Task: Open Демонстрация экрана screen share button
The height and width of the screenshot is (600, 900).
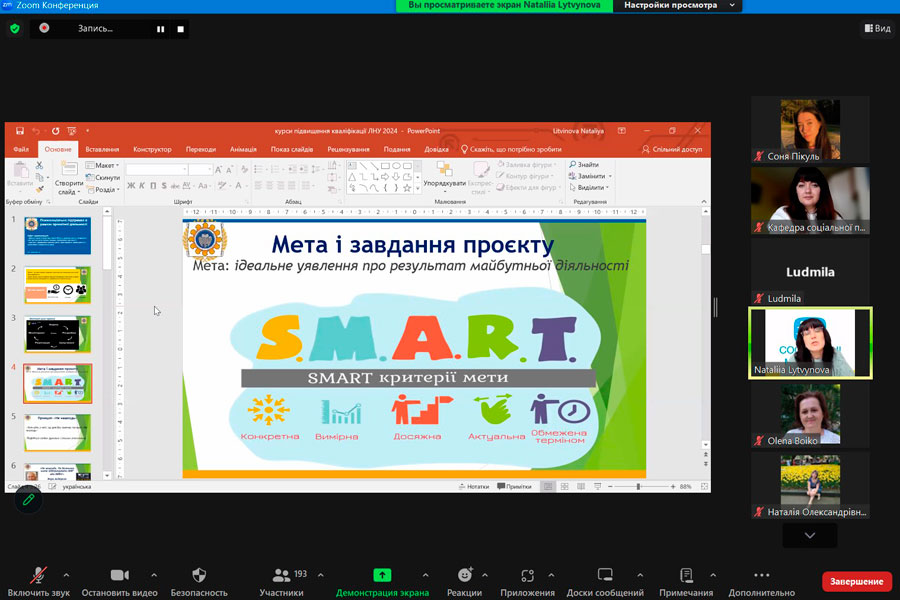Action: pyautogui.click(x=382, y=575)
